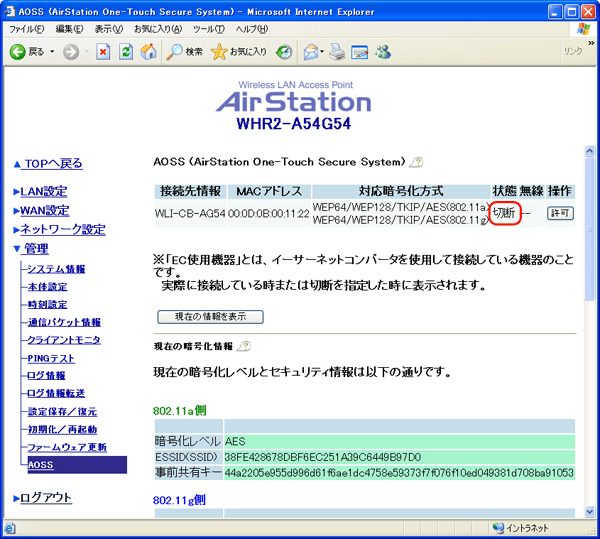The image size is (600, 539).
Task: Click the 802.11a側 section heading
Action: (x=179, y=411)
